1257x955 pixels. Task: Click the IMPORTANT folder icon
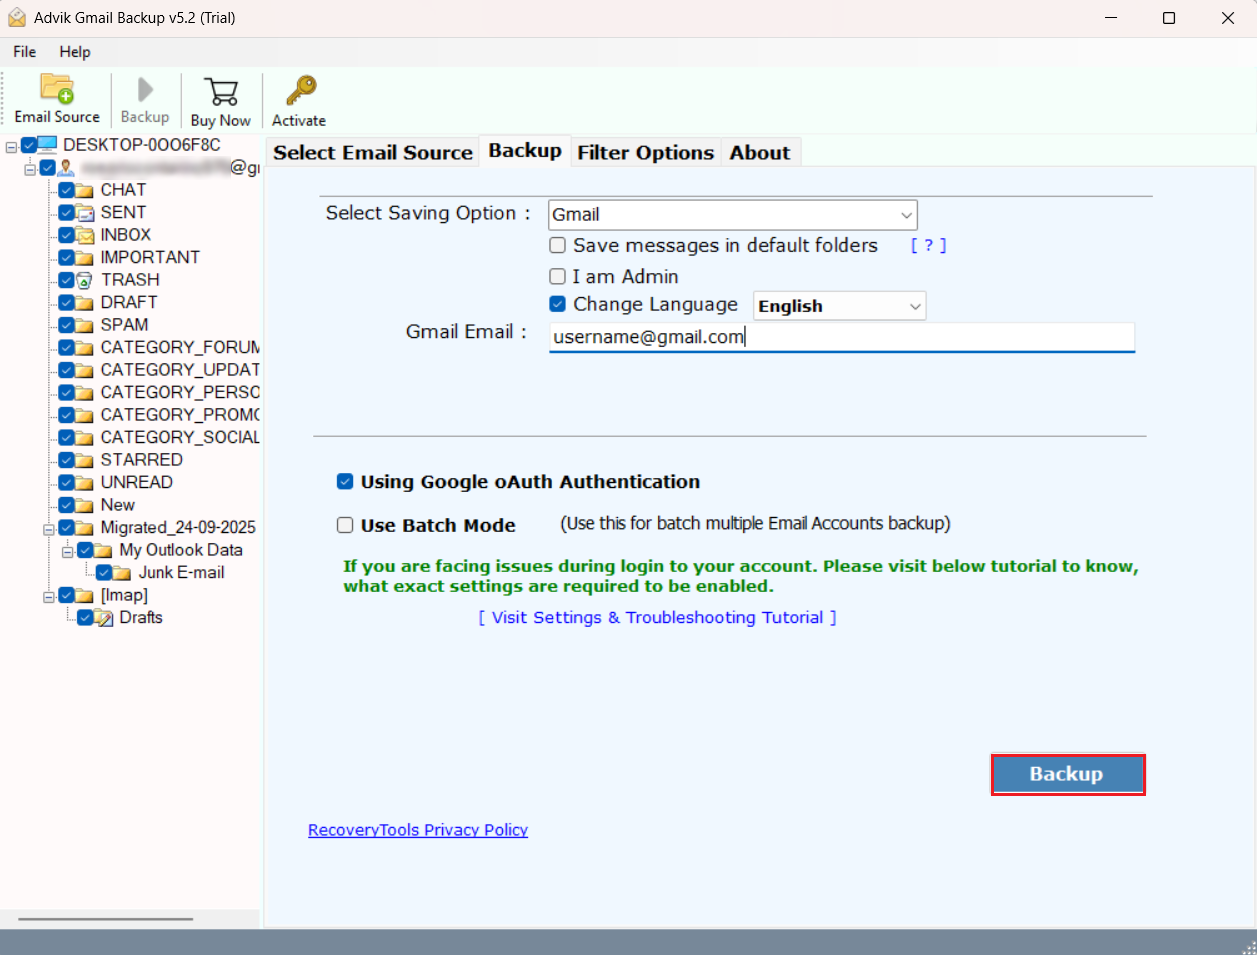(x=85, y=258)
